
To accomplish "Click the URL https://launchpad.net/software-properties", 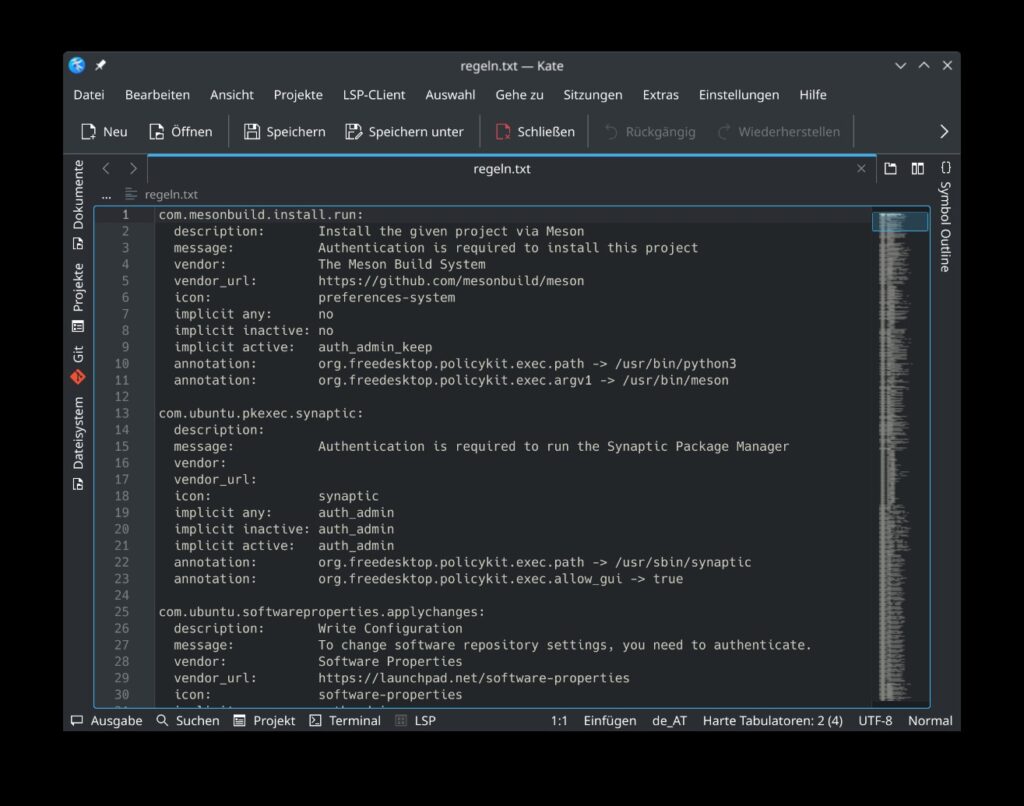I will [x=474, y=678].
